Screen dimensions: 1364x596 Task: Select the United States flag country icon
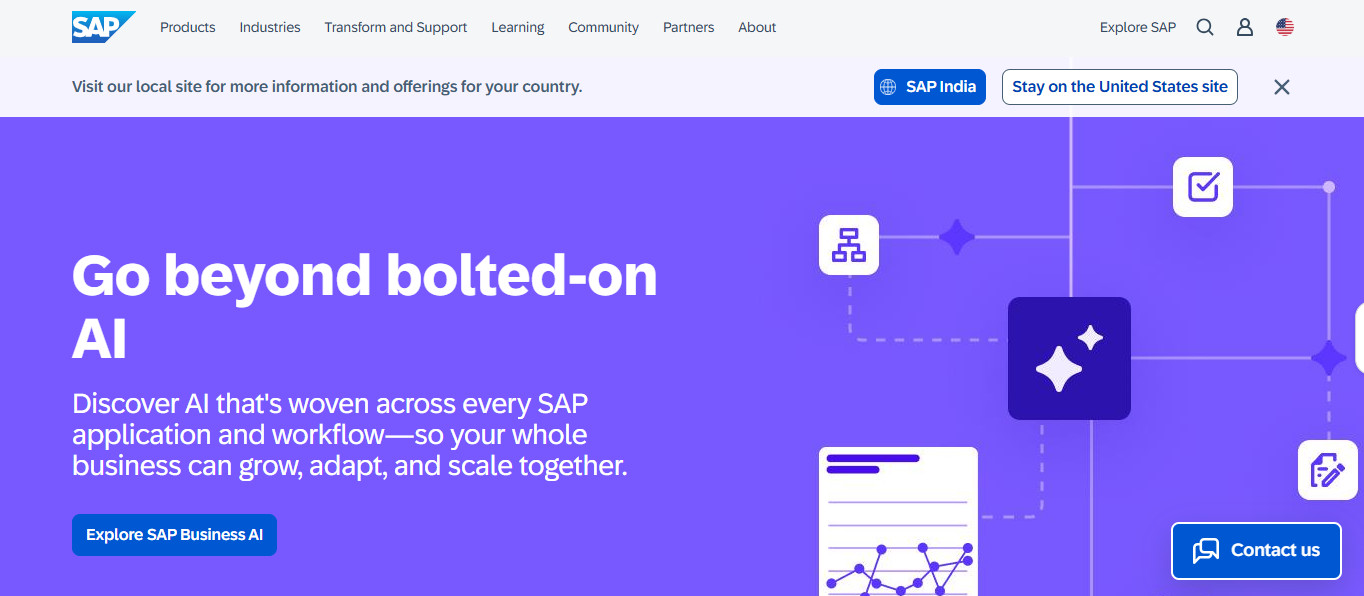coord(1285,28)
